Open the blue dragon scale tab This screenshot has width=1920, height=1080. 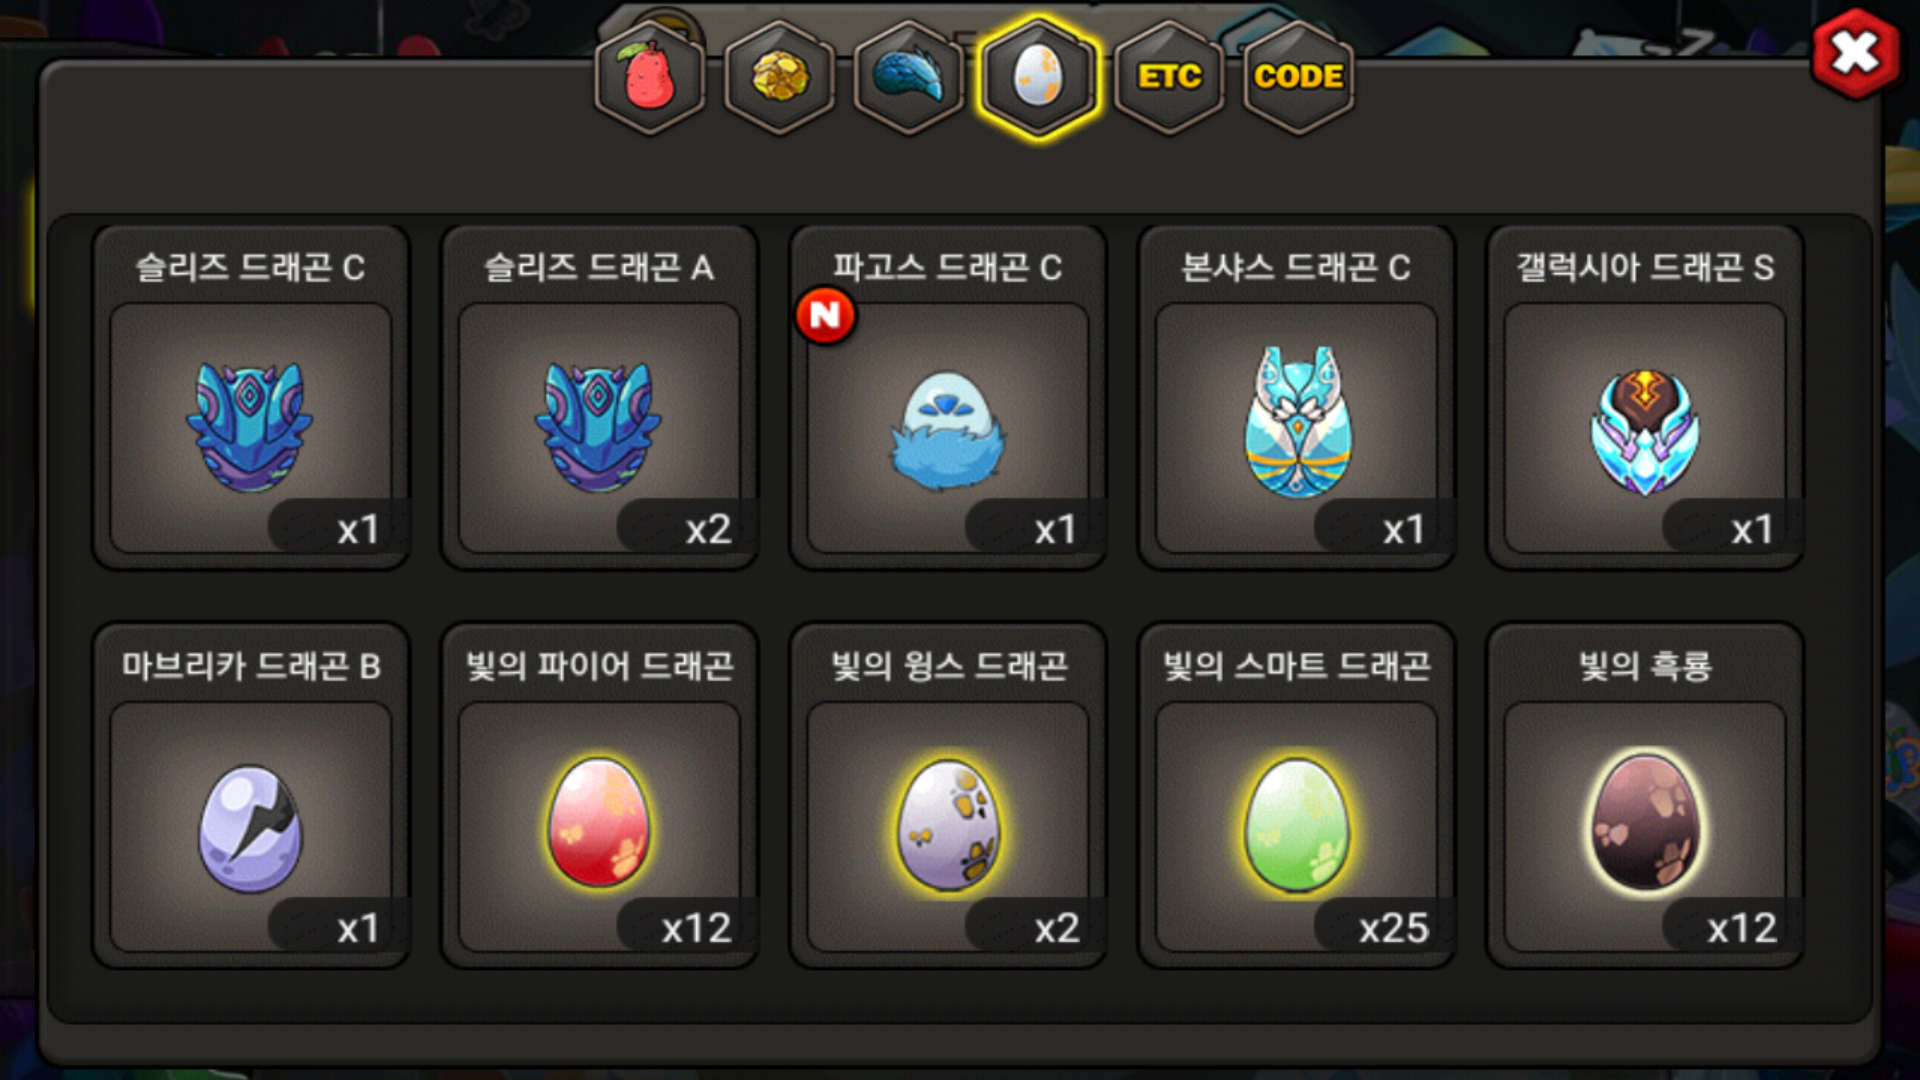click(x=909, y=78)
